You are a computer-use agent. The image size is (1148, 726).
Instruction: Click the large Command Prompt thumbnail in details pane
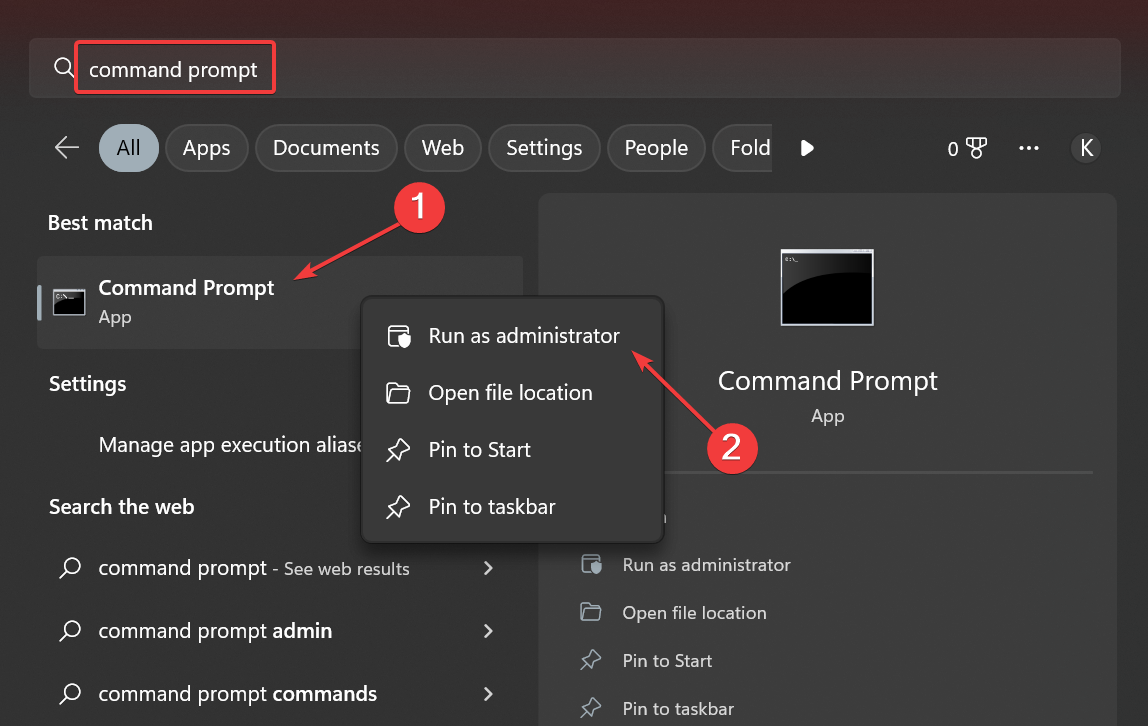pyautogui.click(x=827, y=288)
